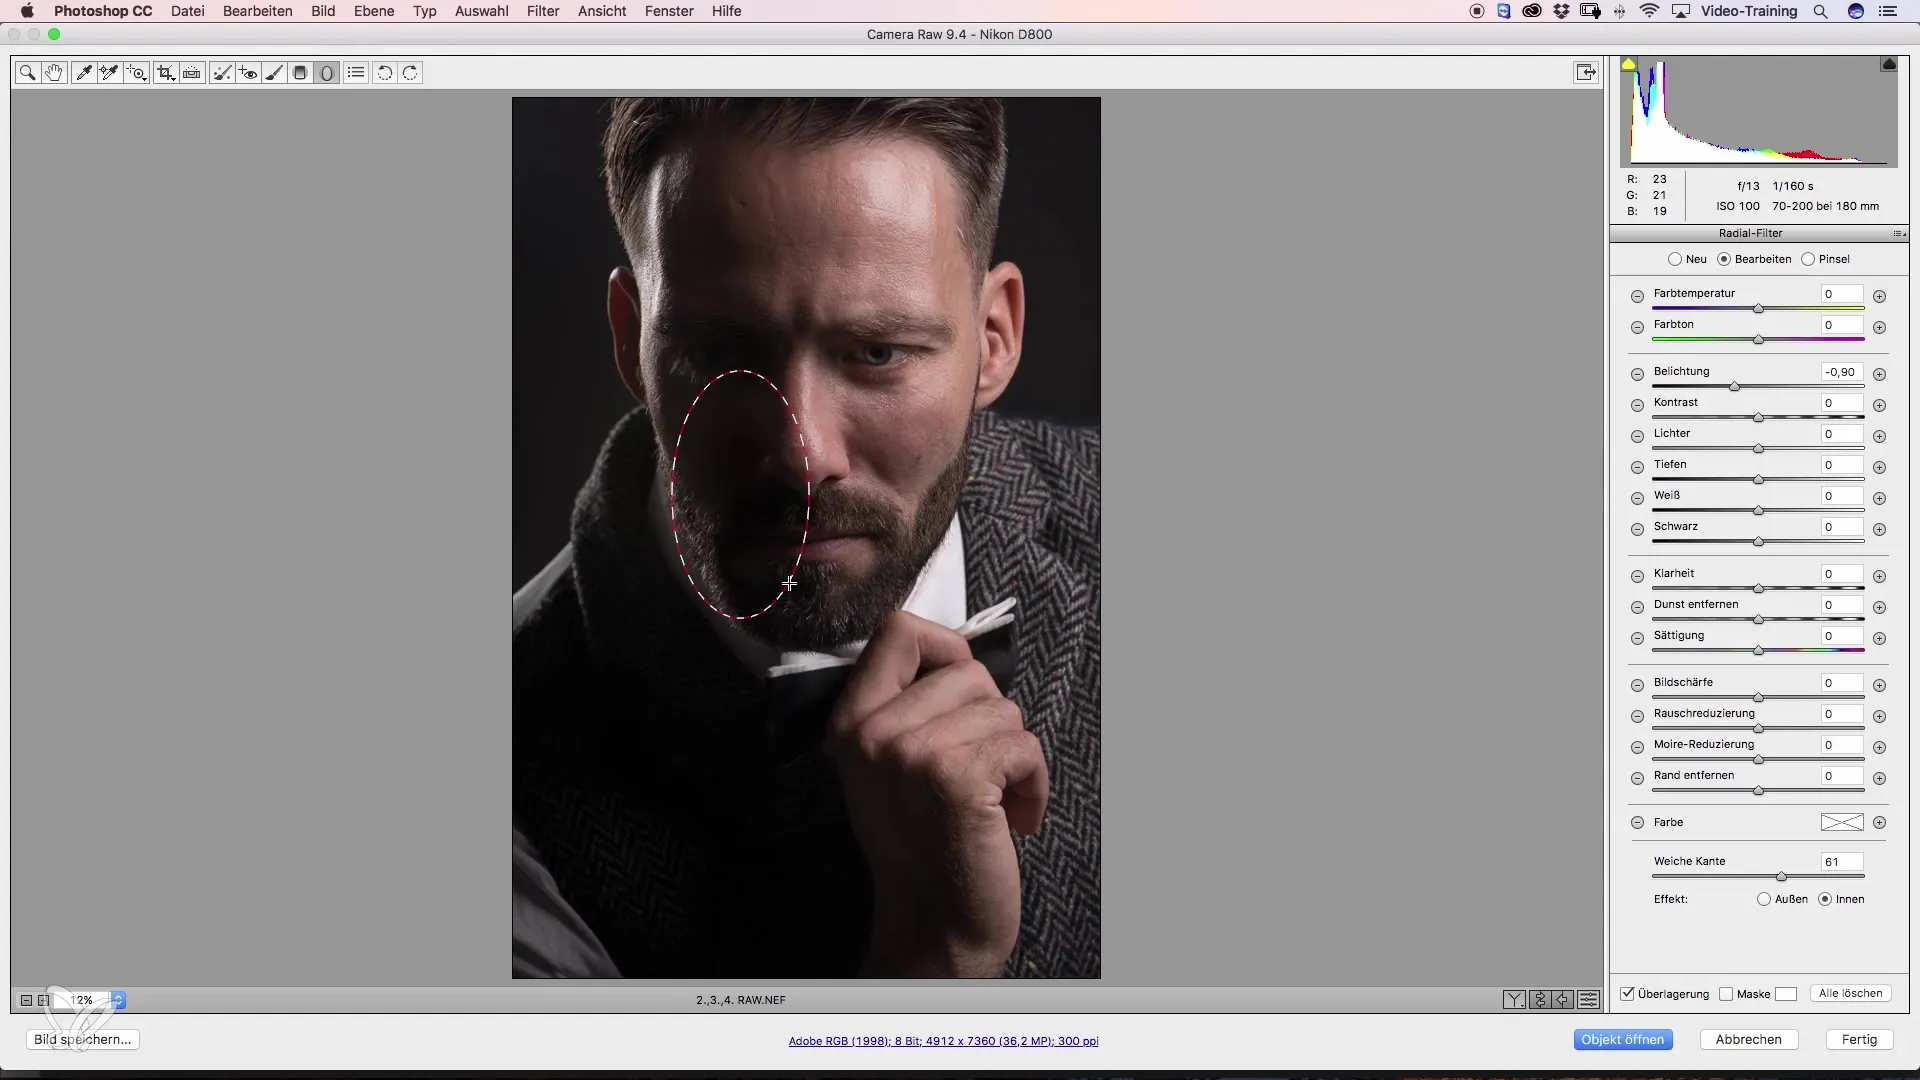Set effect to Innen
Screen dimensions: 1920x1080
(1825, 899)
